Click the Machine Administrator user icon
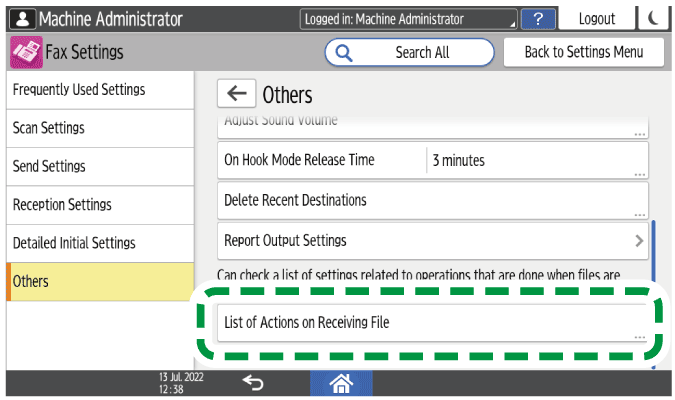 pyautogui.click(x=21, y=19)
